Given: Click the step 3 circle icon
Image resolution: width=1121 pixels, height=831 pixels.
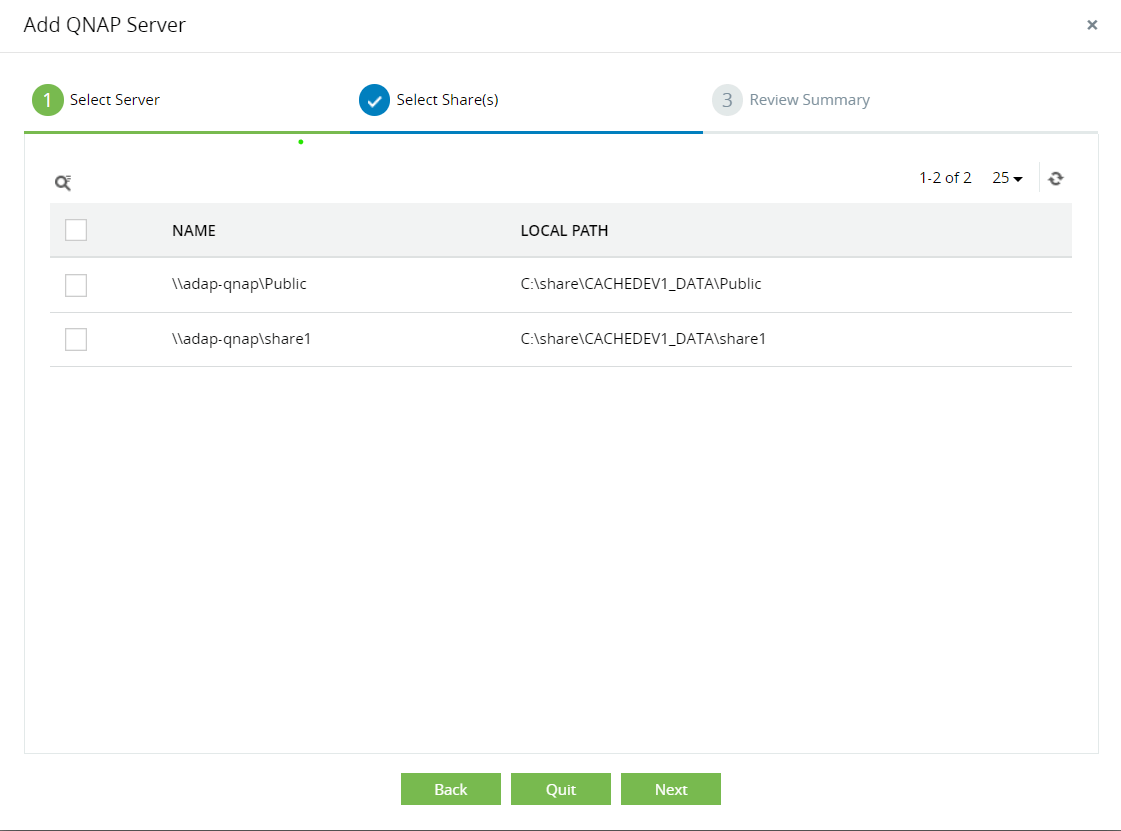Looking at the screenshot, I should (727, 100).
